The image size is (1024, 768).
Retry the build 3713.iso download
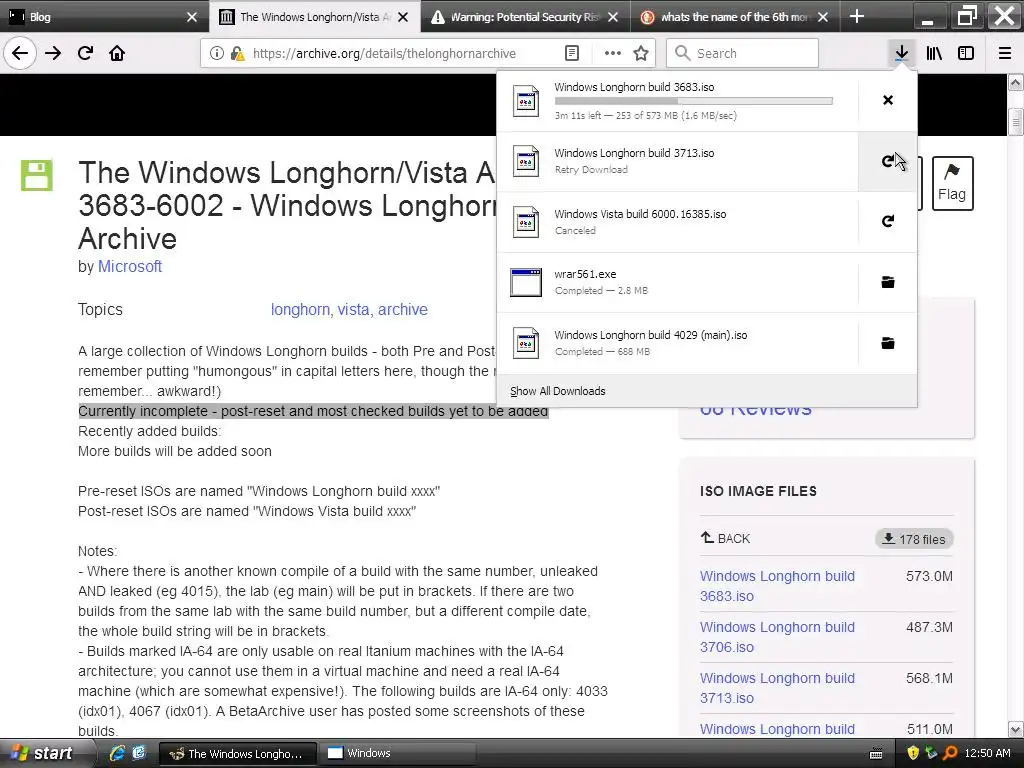888,161
